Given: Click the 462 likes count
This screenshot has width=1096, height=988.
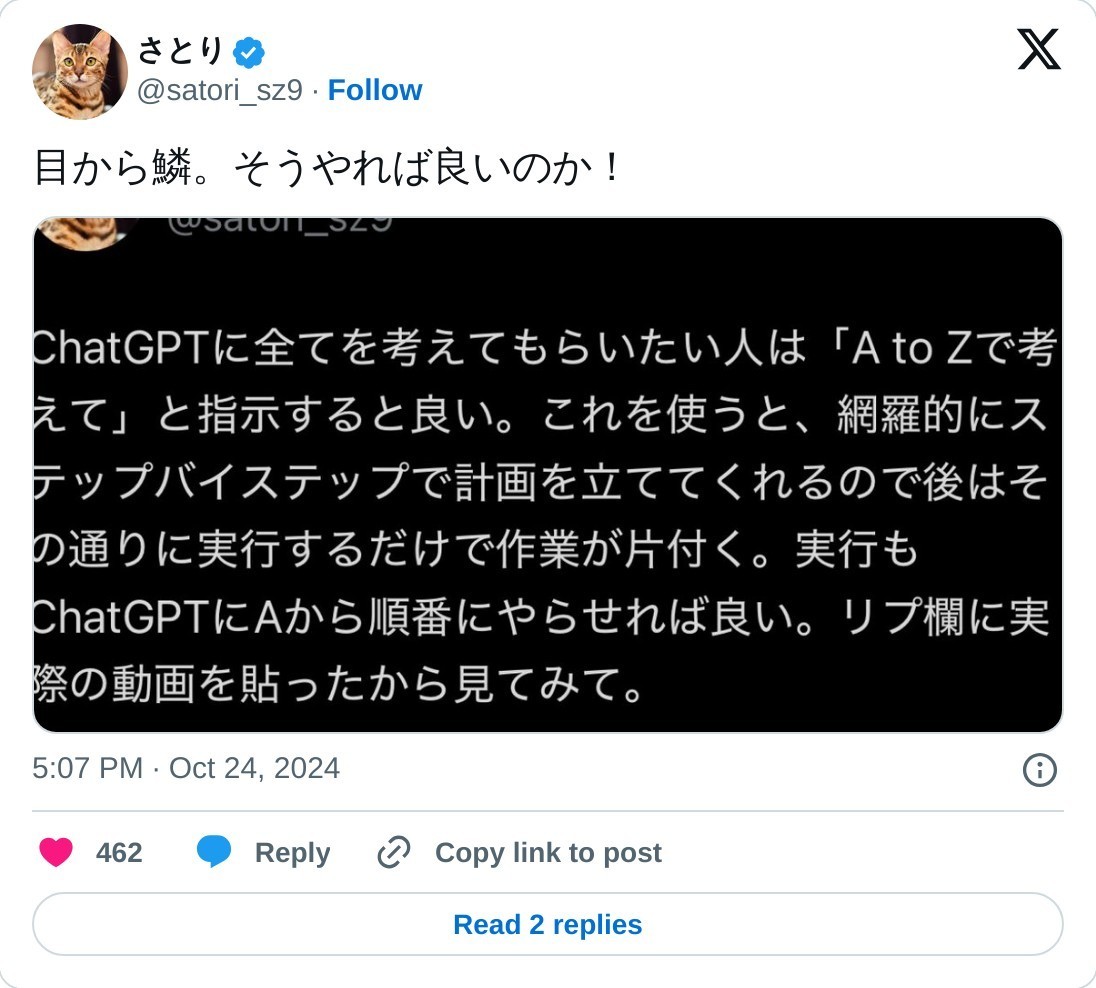Looking at the screenshot, I should pos(119,853).
